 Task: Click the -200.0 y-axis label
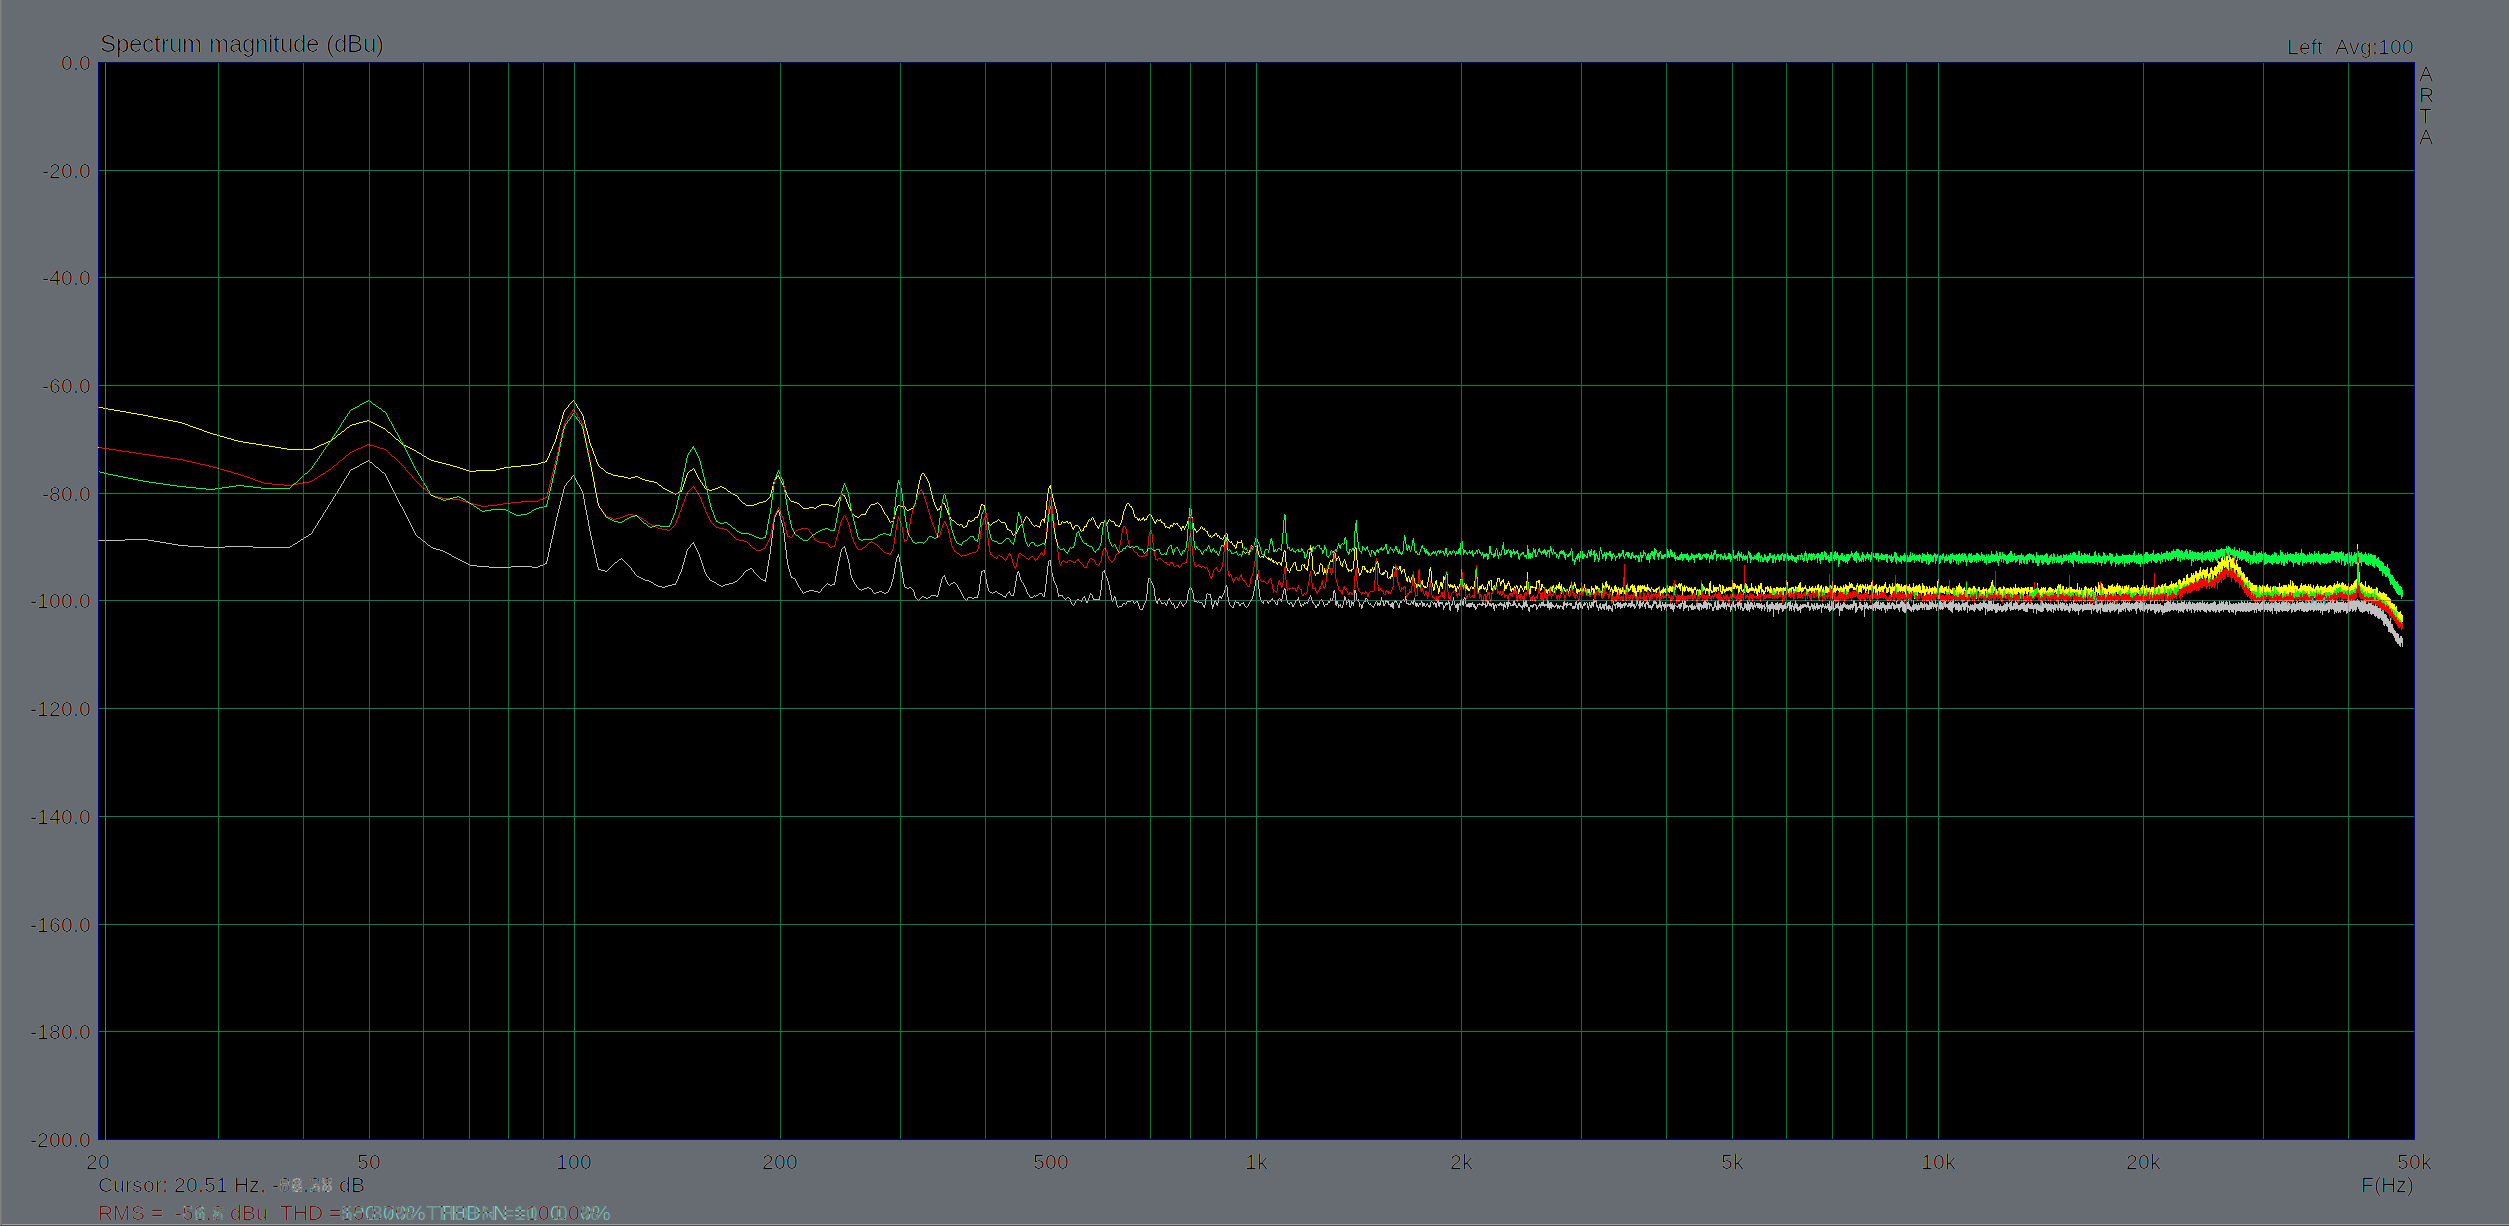[61, 1140]
